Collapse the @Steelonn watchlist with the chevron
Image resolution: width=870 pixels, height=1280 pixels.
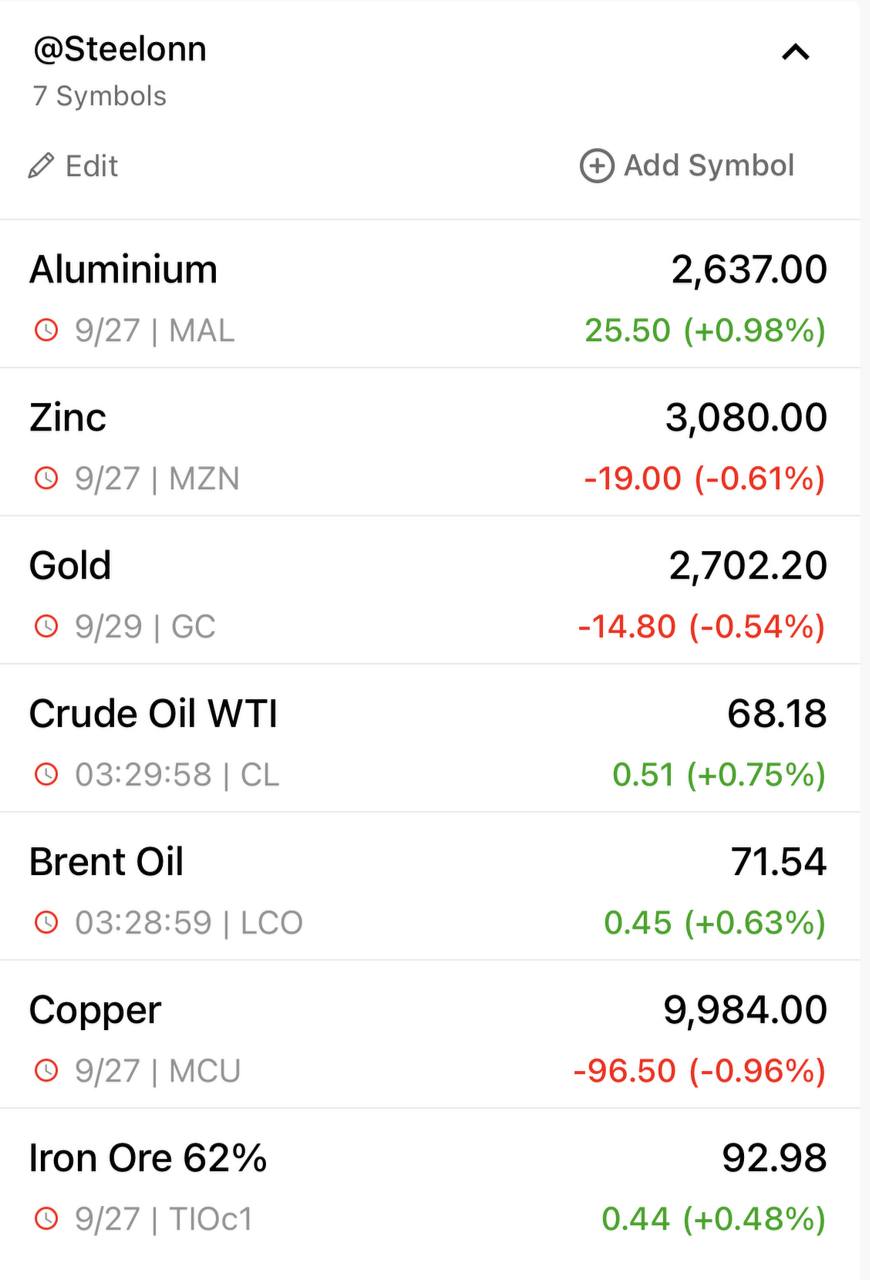pyautogui.click(x=795, y=52)
